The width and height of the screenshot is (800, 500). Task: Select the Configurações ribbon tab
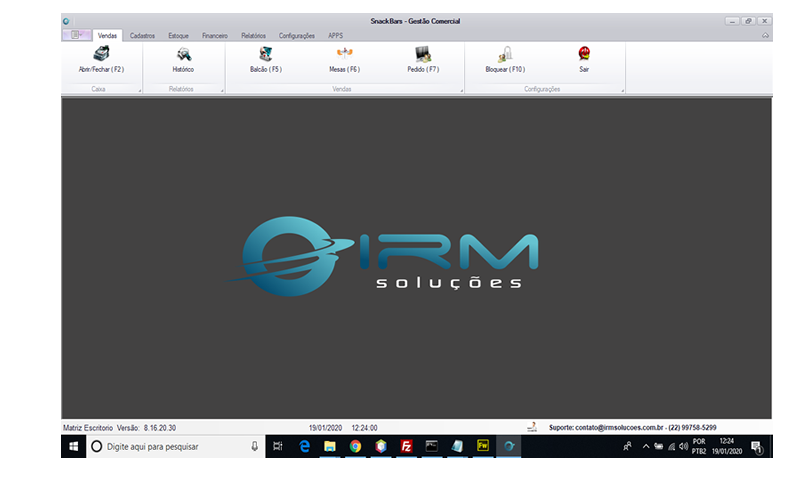click(296, 36)
